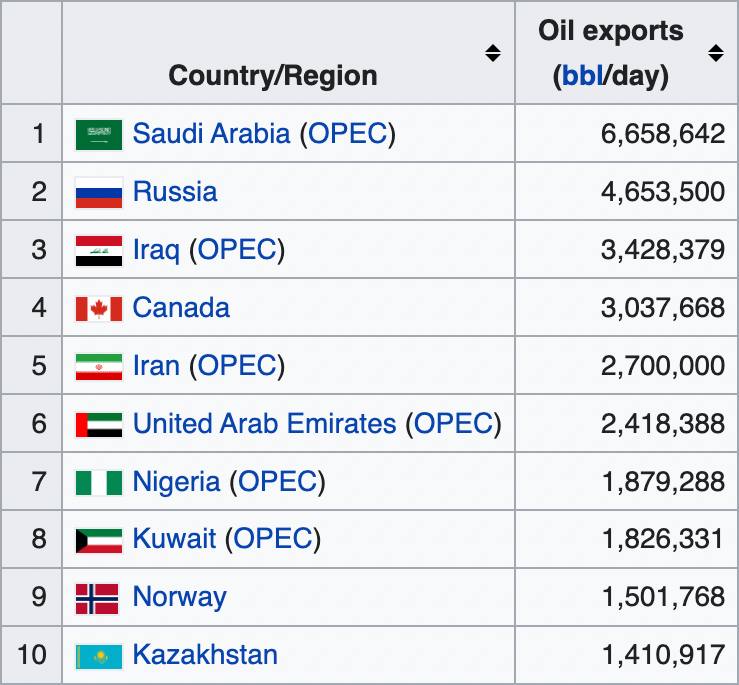Viewport: 739px width, 685px height.
Task: Click the Iran flag icon
Action: click(99, 367)
